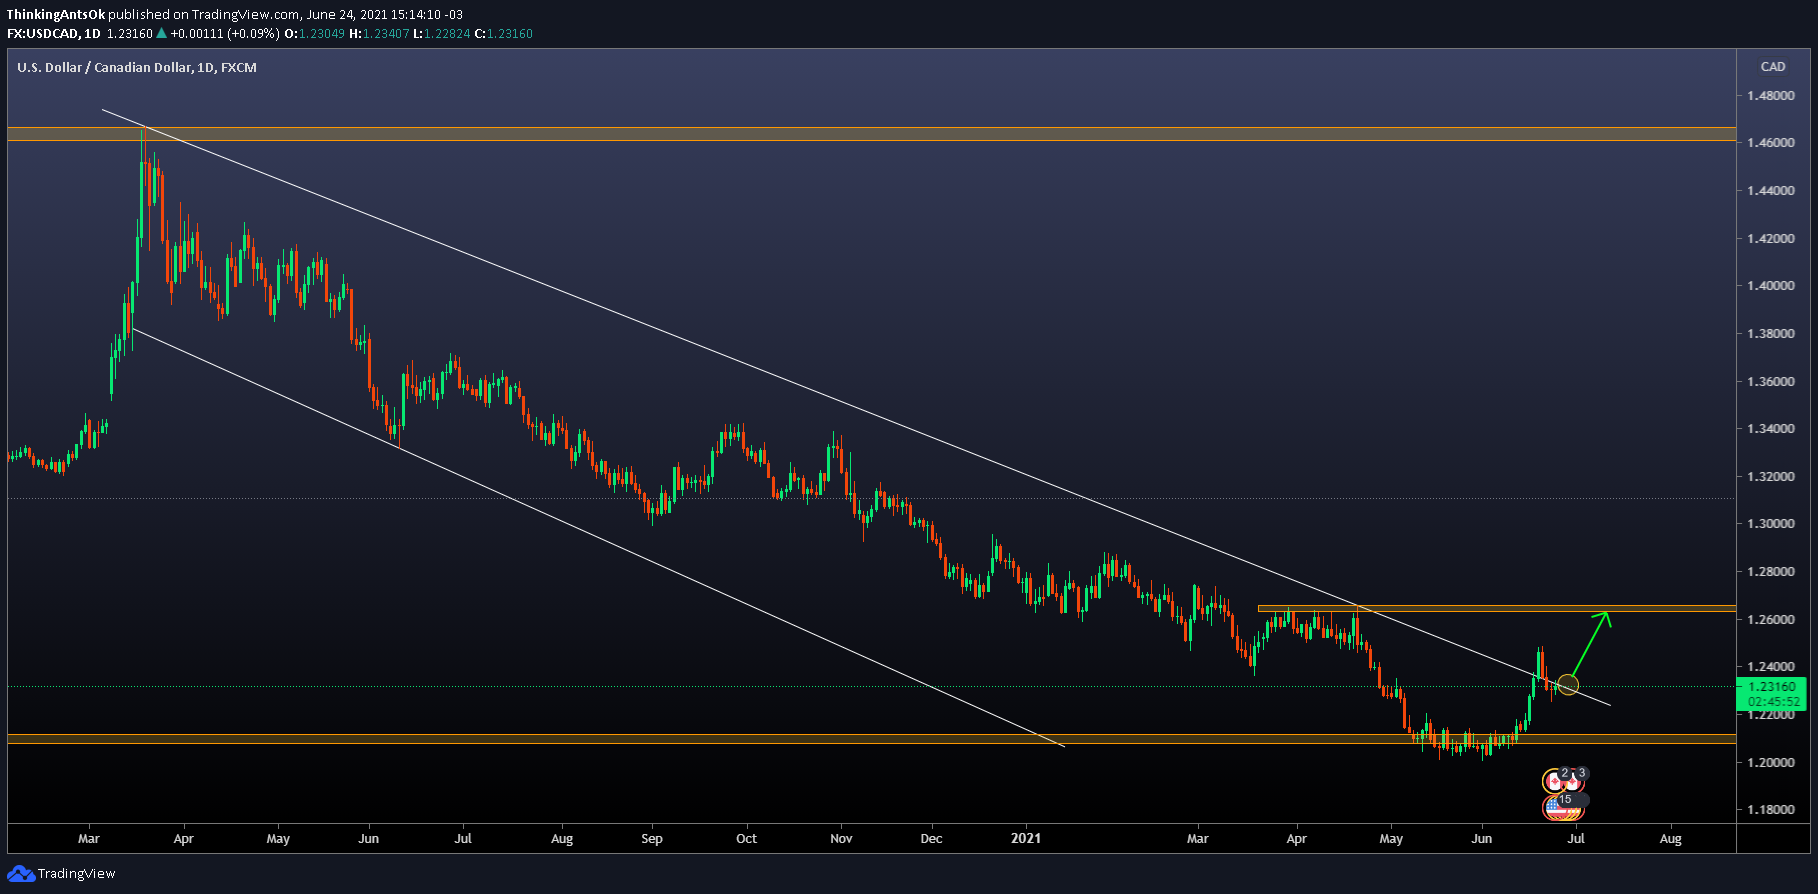This screenshot has width=1818, height=894.
Task: Click the open value O:1.23049
Action: point(315,33)
